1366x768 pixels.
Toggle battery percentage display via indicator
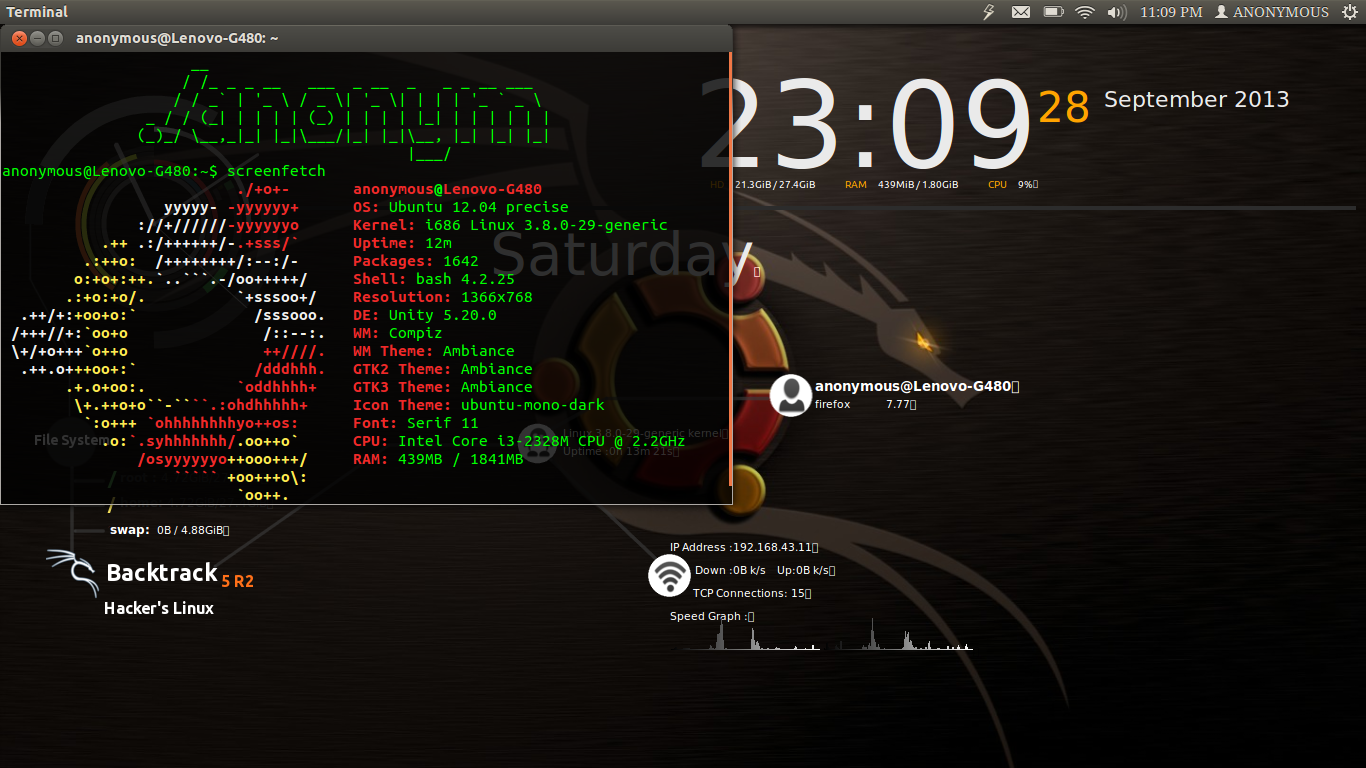point(1053,12)
